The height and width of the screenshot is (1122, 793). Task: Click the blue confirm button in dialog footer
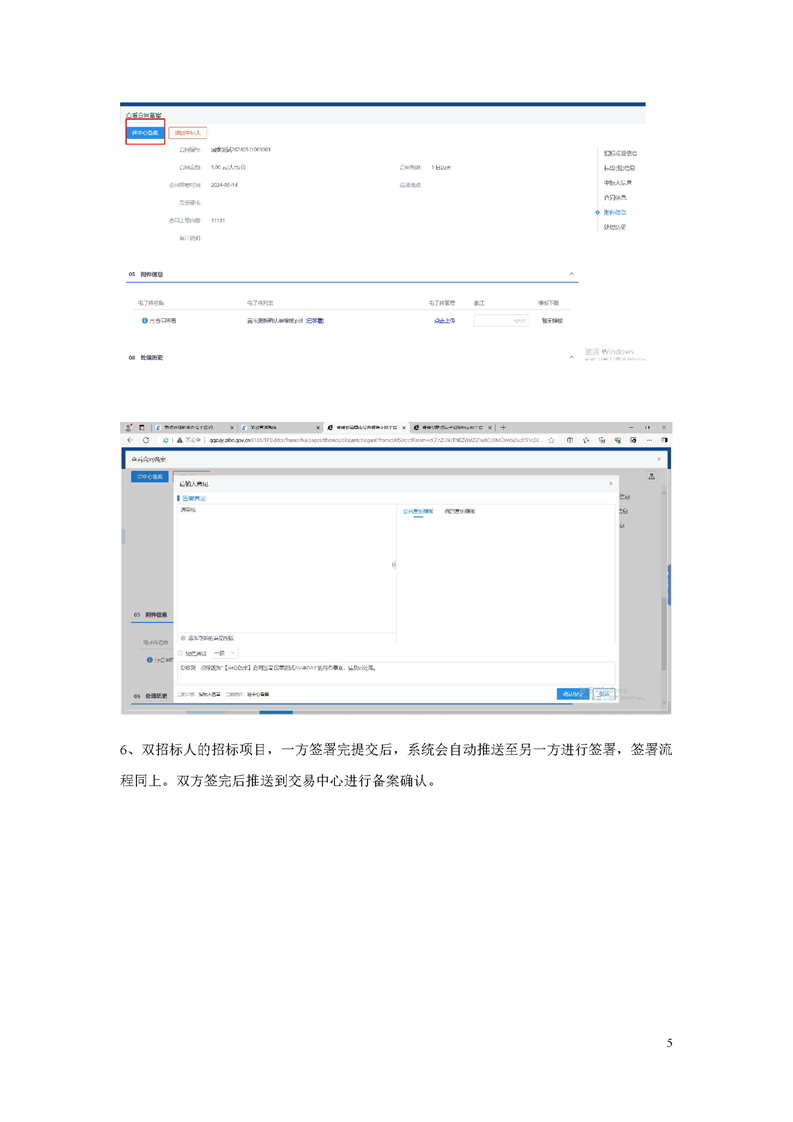pos(572,694)
